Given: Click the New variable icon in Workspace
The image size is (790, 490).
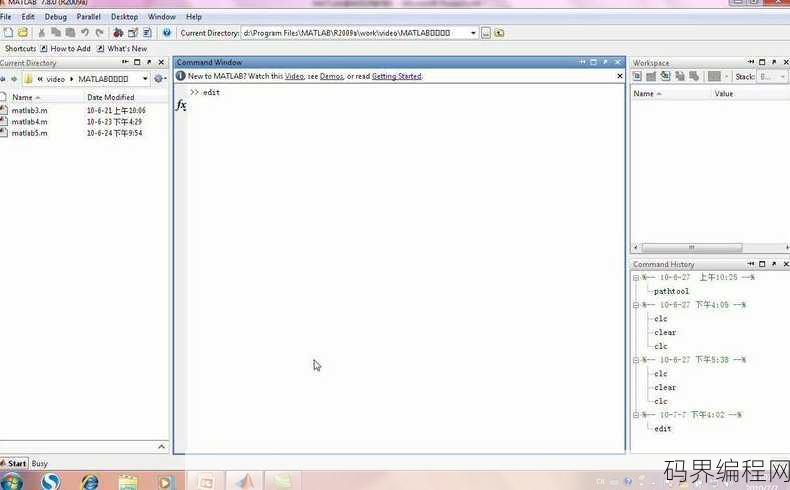Looking at the screenshot, I should click(x=637, y=76).
